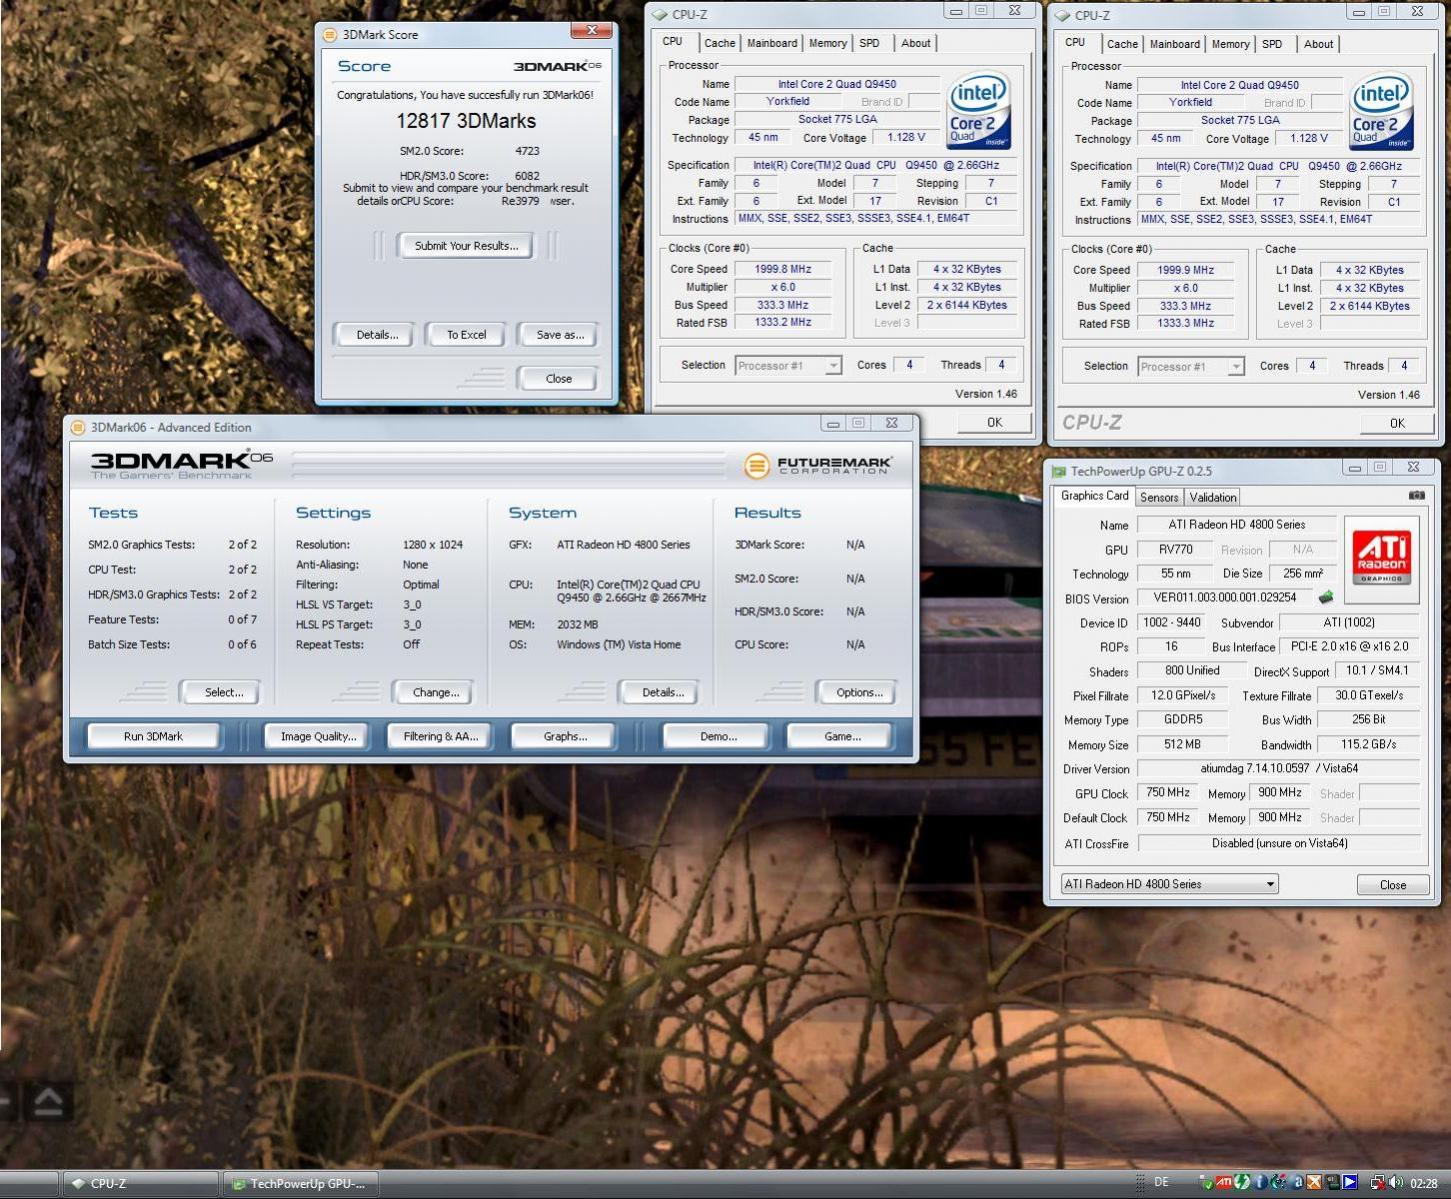Screen dimensions: 1451x1199
Task: Click the blue 'a' globe tray icon
Action: [x=1297, y=1182]
